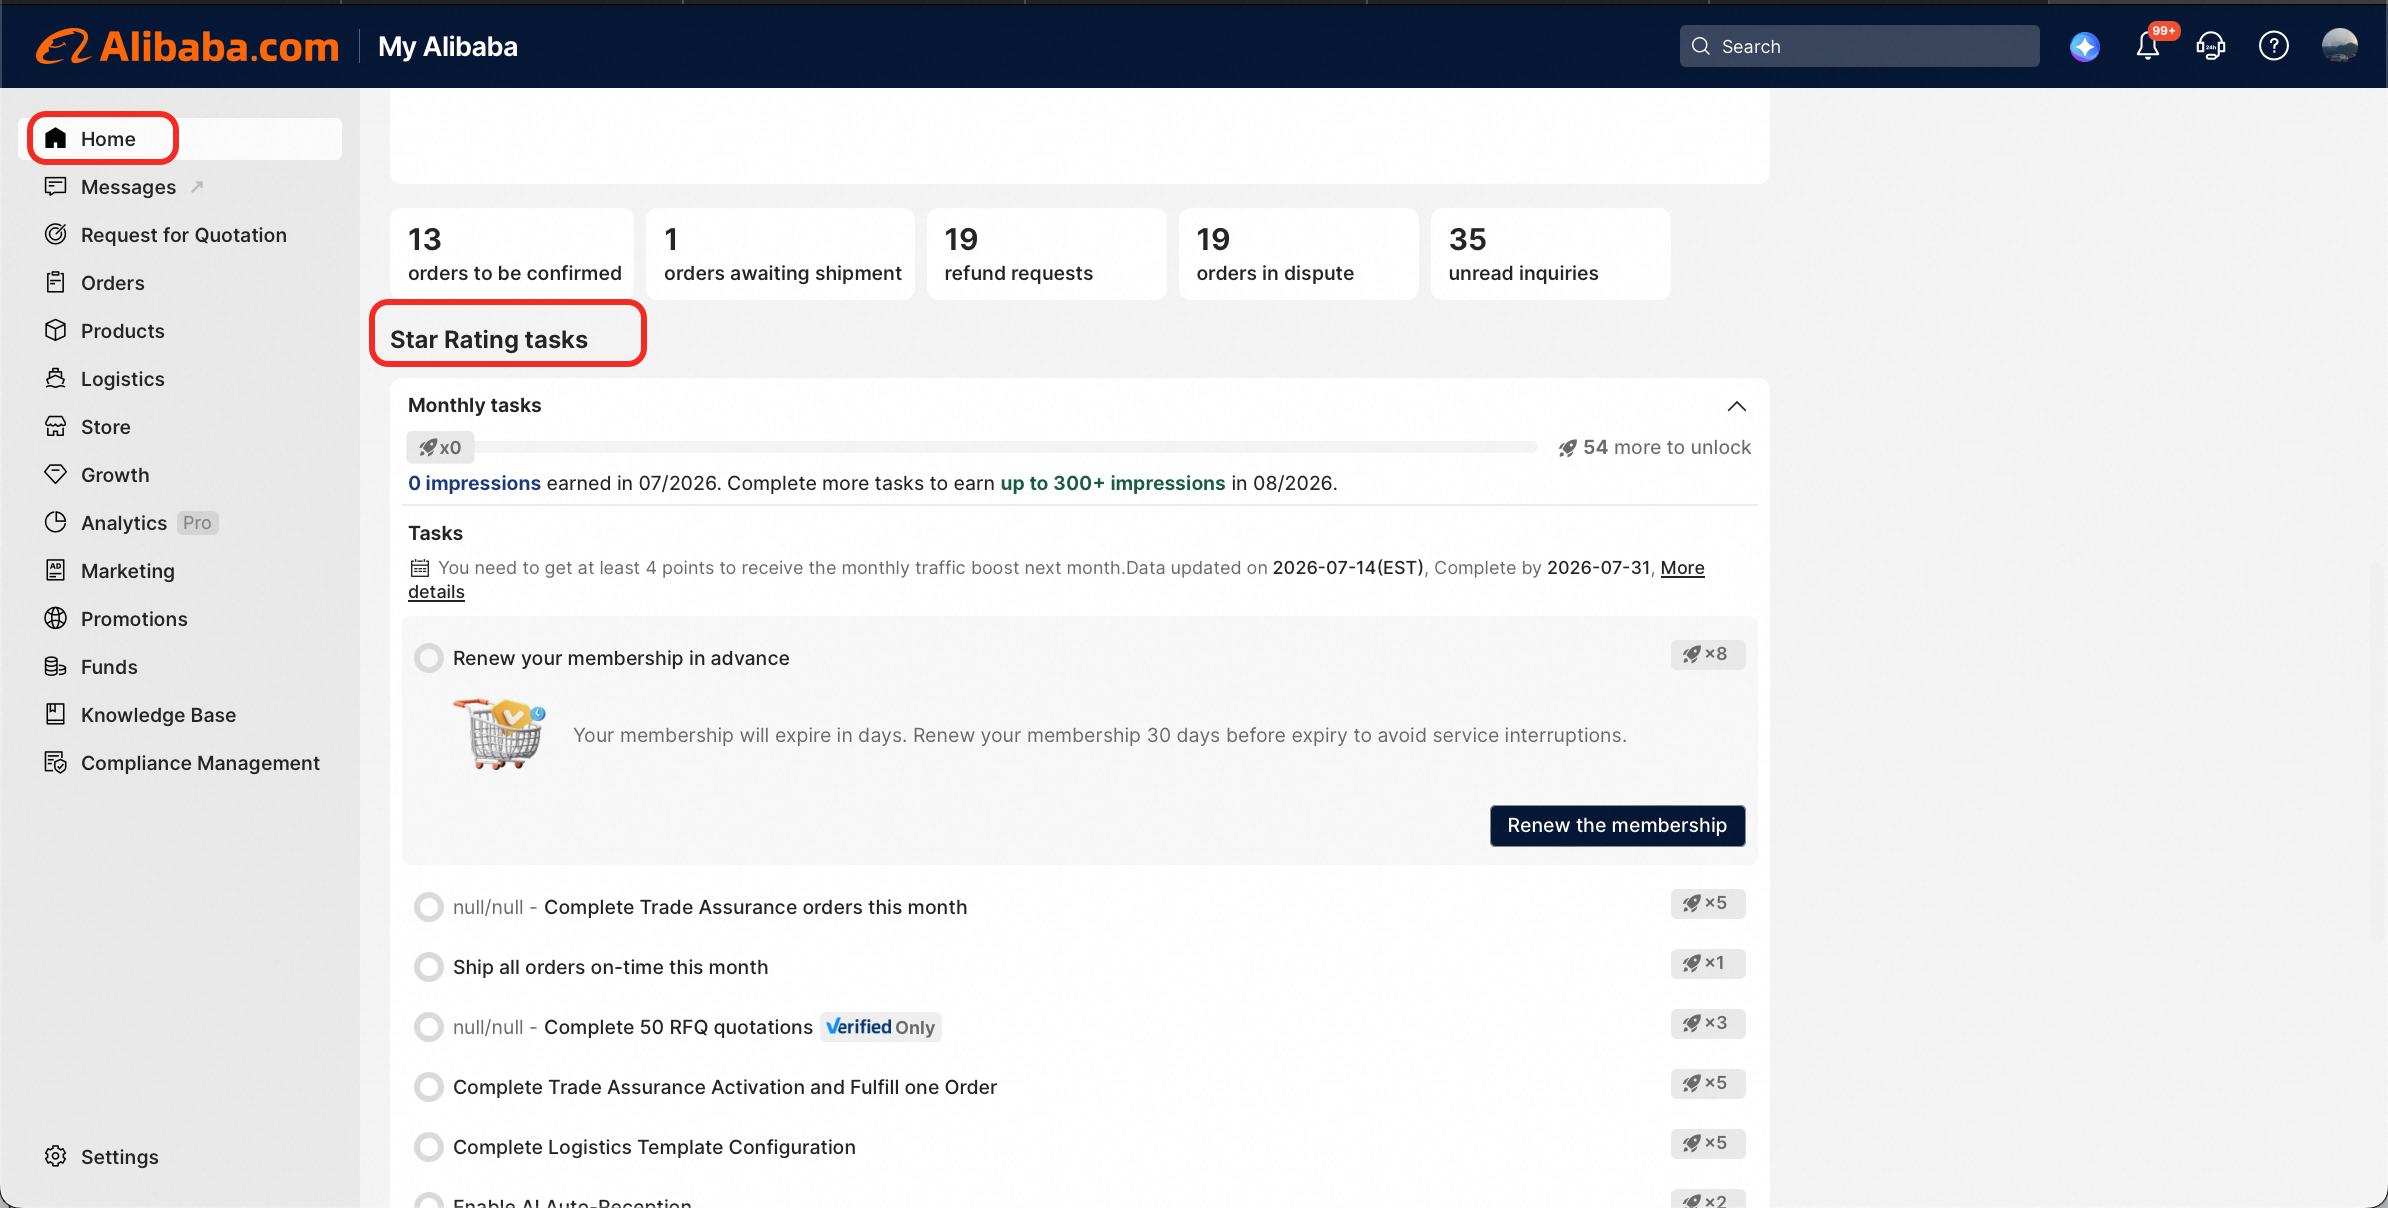Click the Settings gear icon
Screen dimensions: 2388x1208
click(x=56, y=1157)
